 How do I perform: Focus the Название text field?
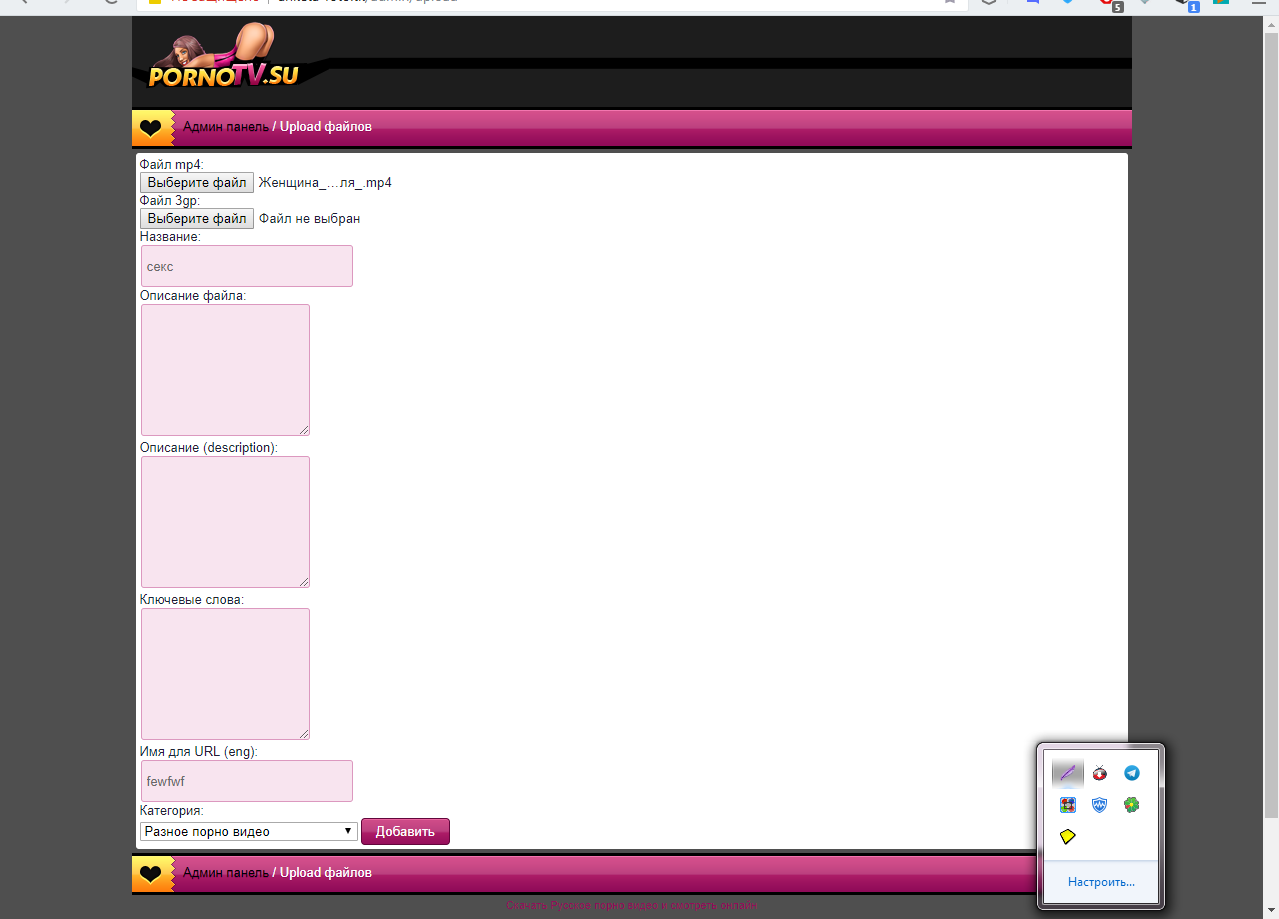click(247, 266)
